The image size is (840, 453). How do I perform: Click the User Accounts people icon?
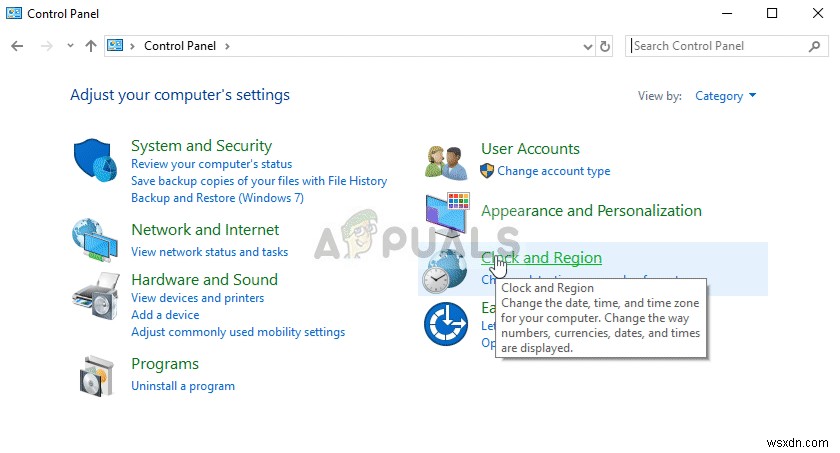[446, 160]
